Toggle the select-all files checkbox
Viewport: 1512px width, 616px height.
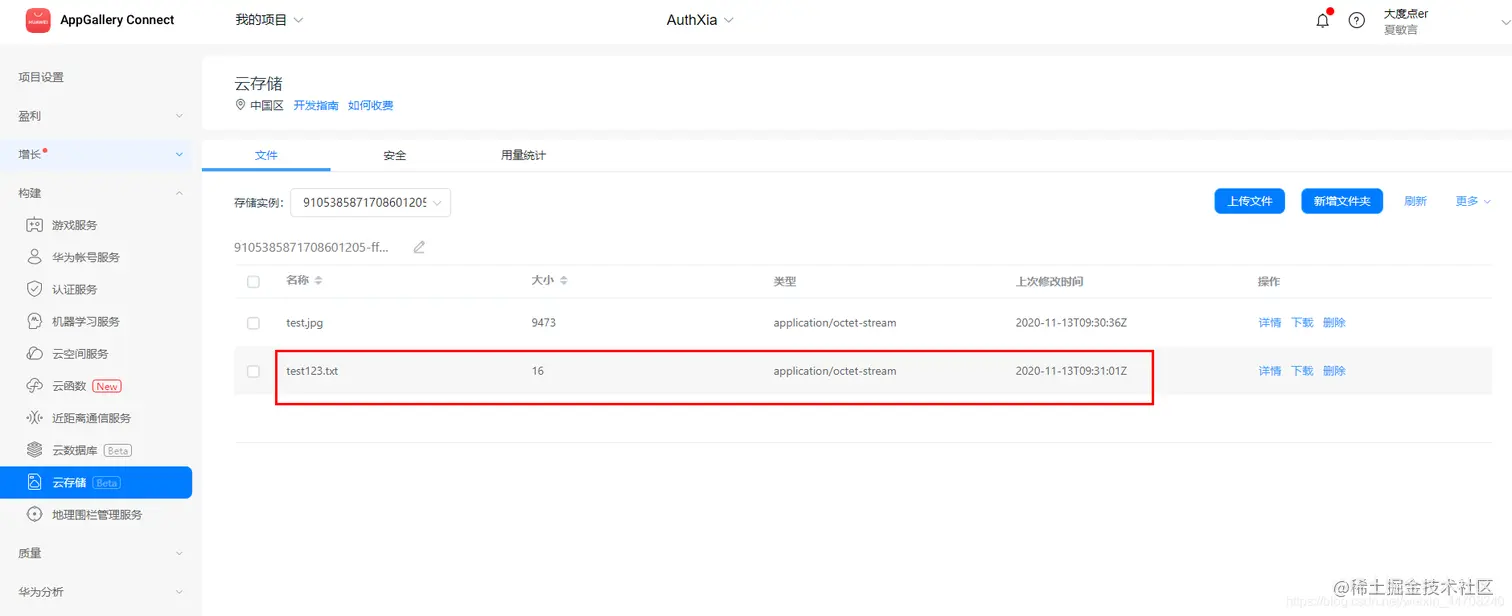pos(253,282)
